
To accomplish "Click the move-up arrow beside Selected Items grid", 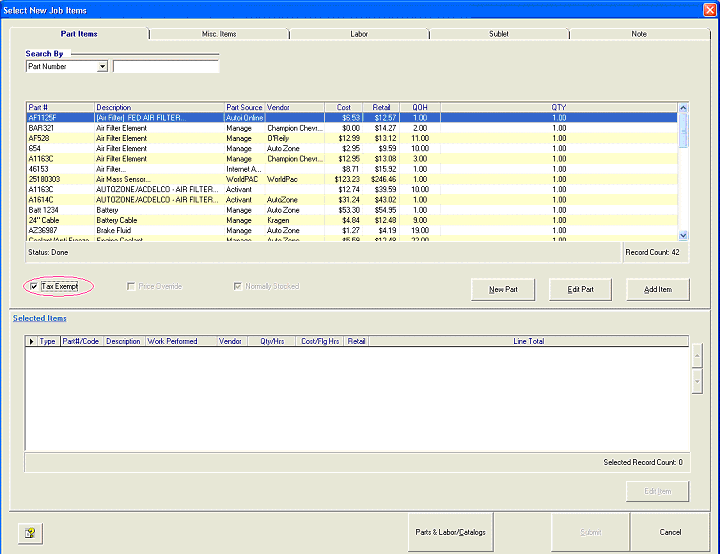I will 697,355.
